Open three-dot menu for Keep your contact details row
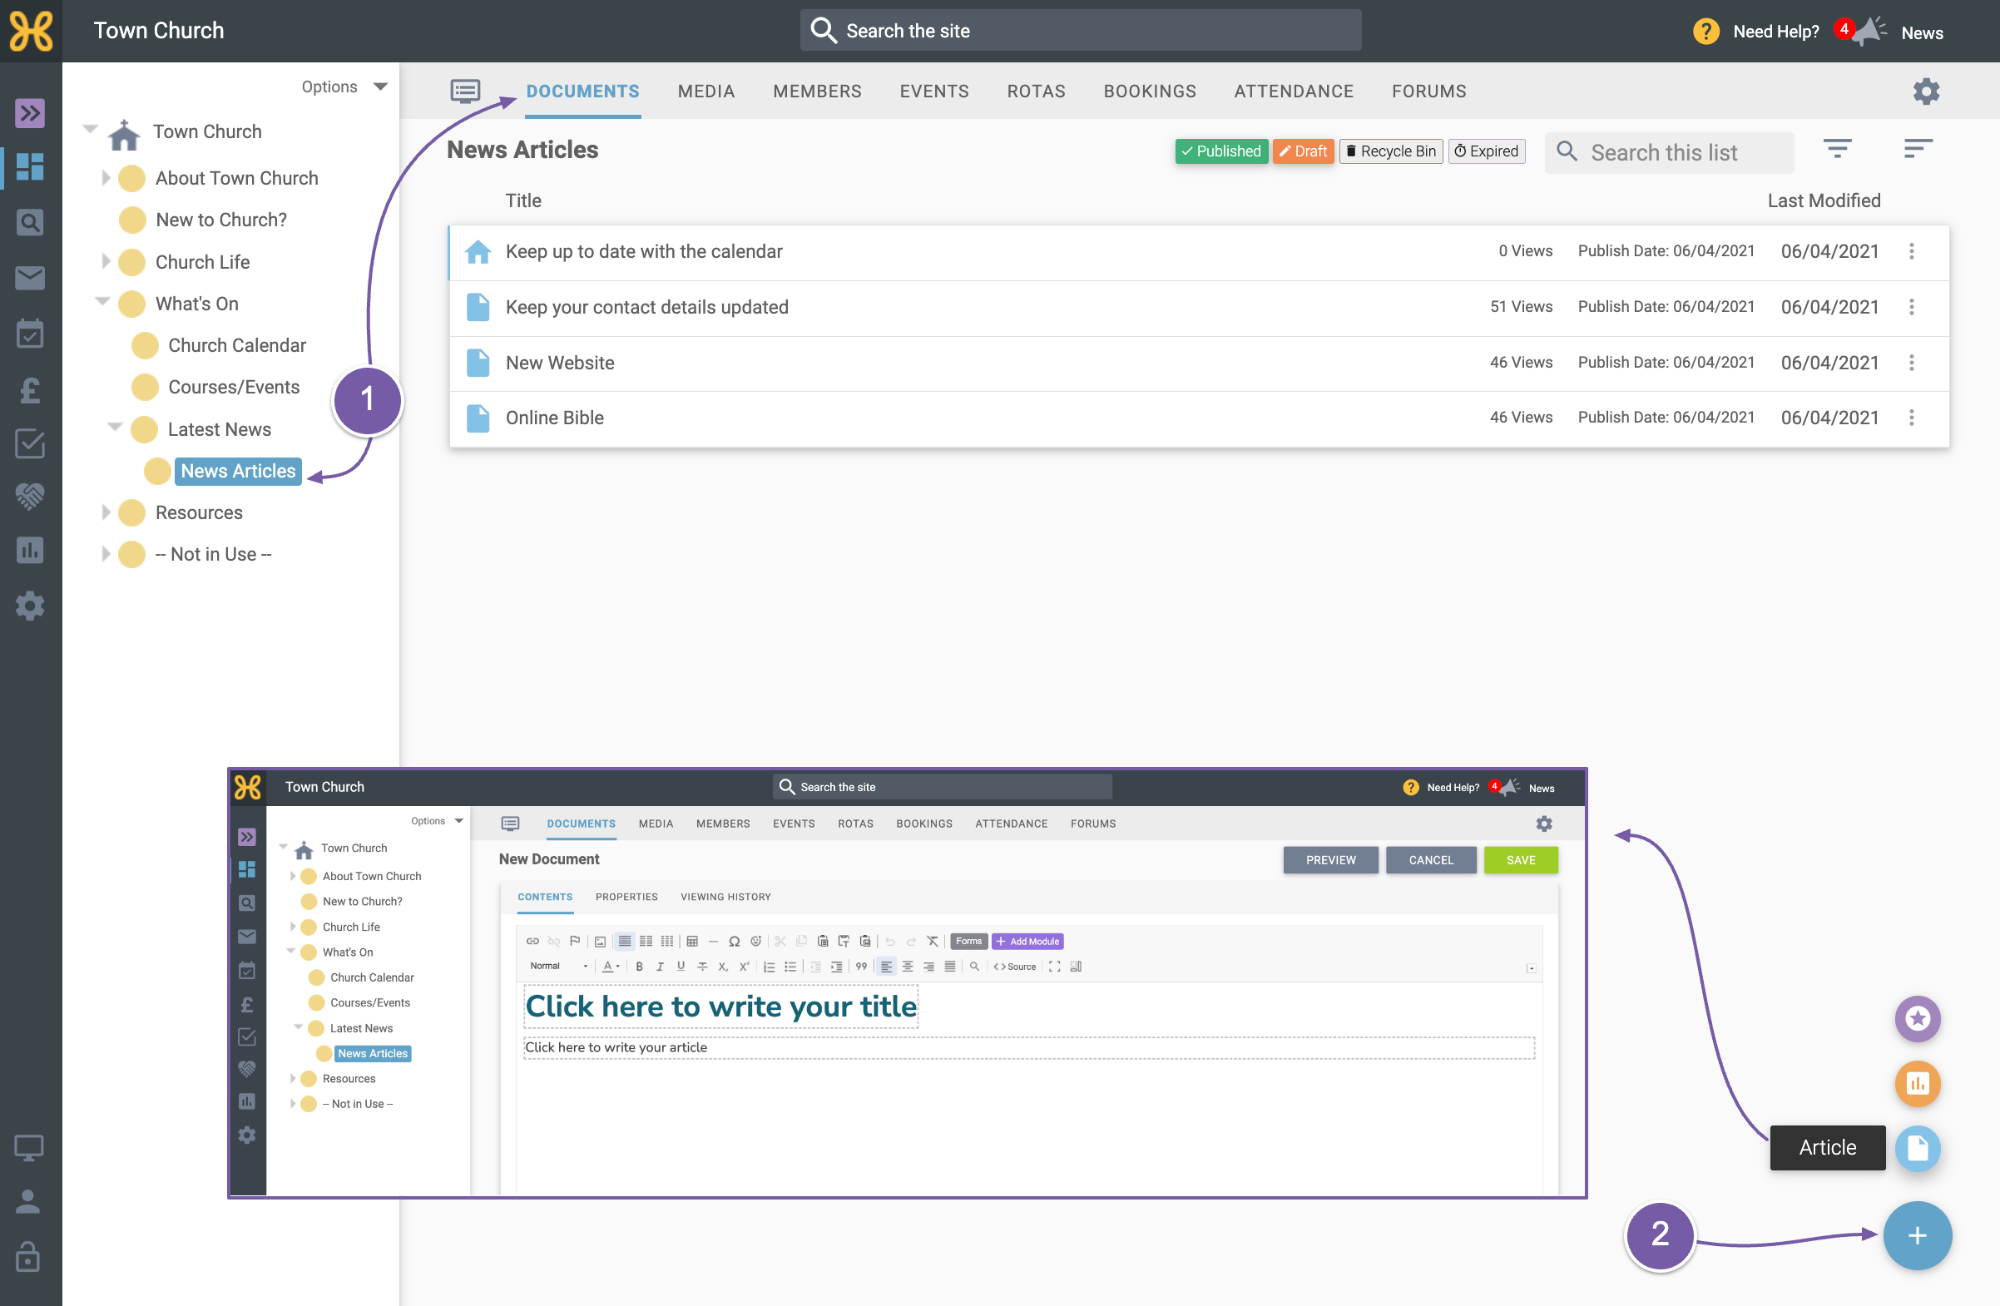 tap(1911, 307)
